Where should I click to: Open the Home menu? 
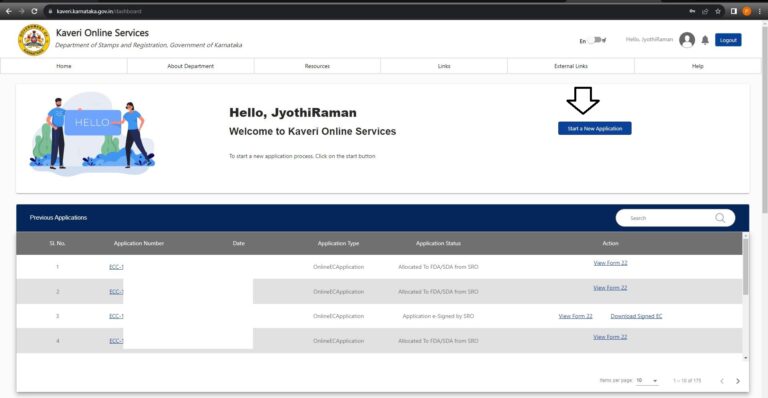pos(64,66)
